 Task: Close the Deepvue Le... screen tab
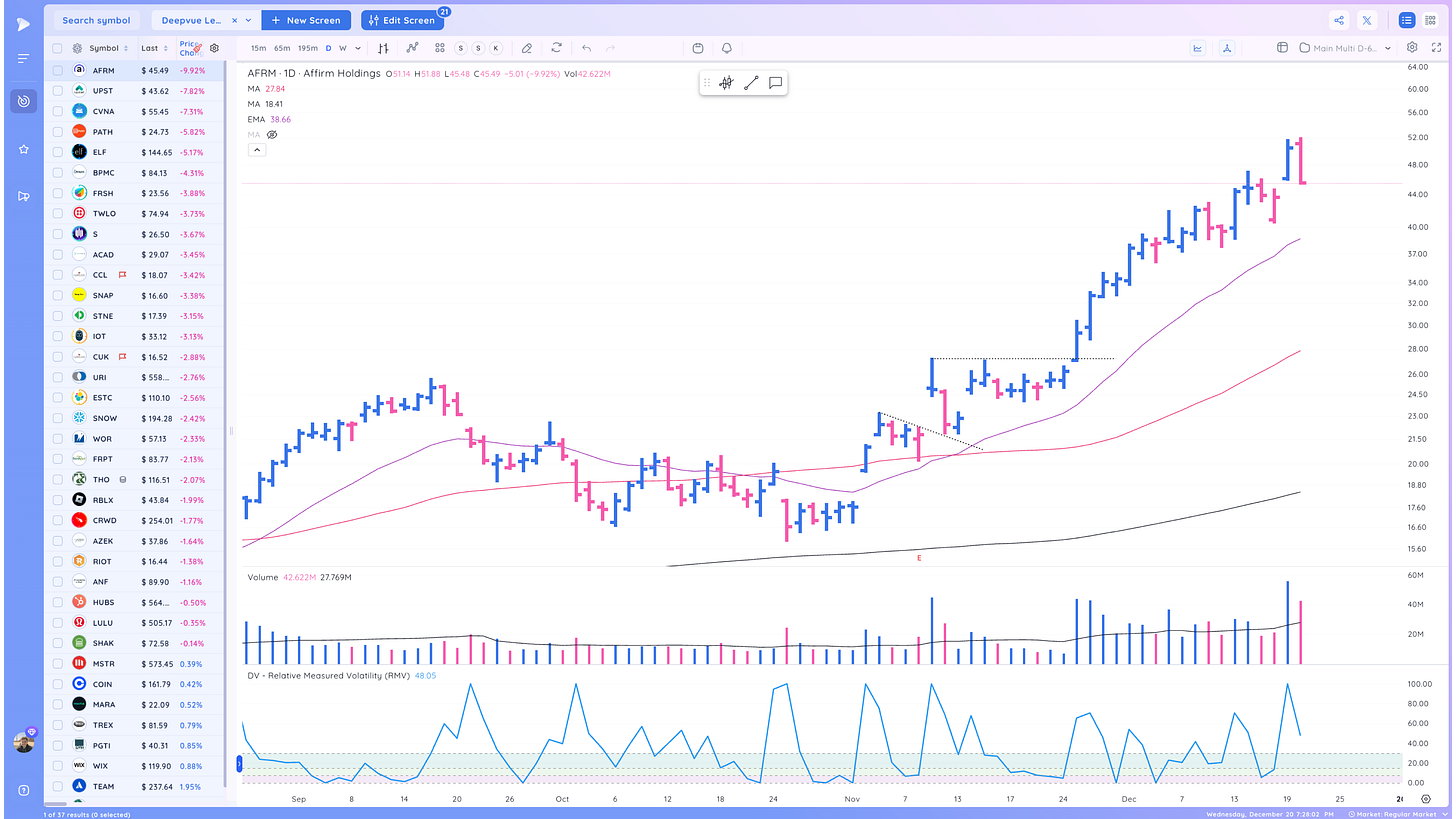tap(234, 20)
